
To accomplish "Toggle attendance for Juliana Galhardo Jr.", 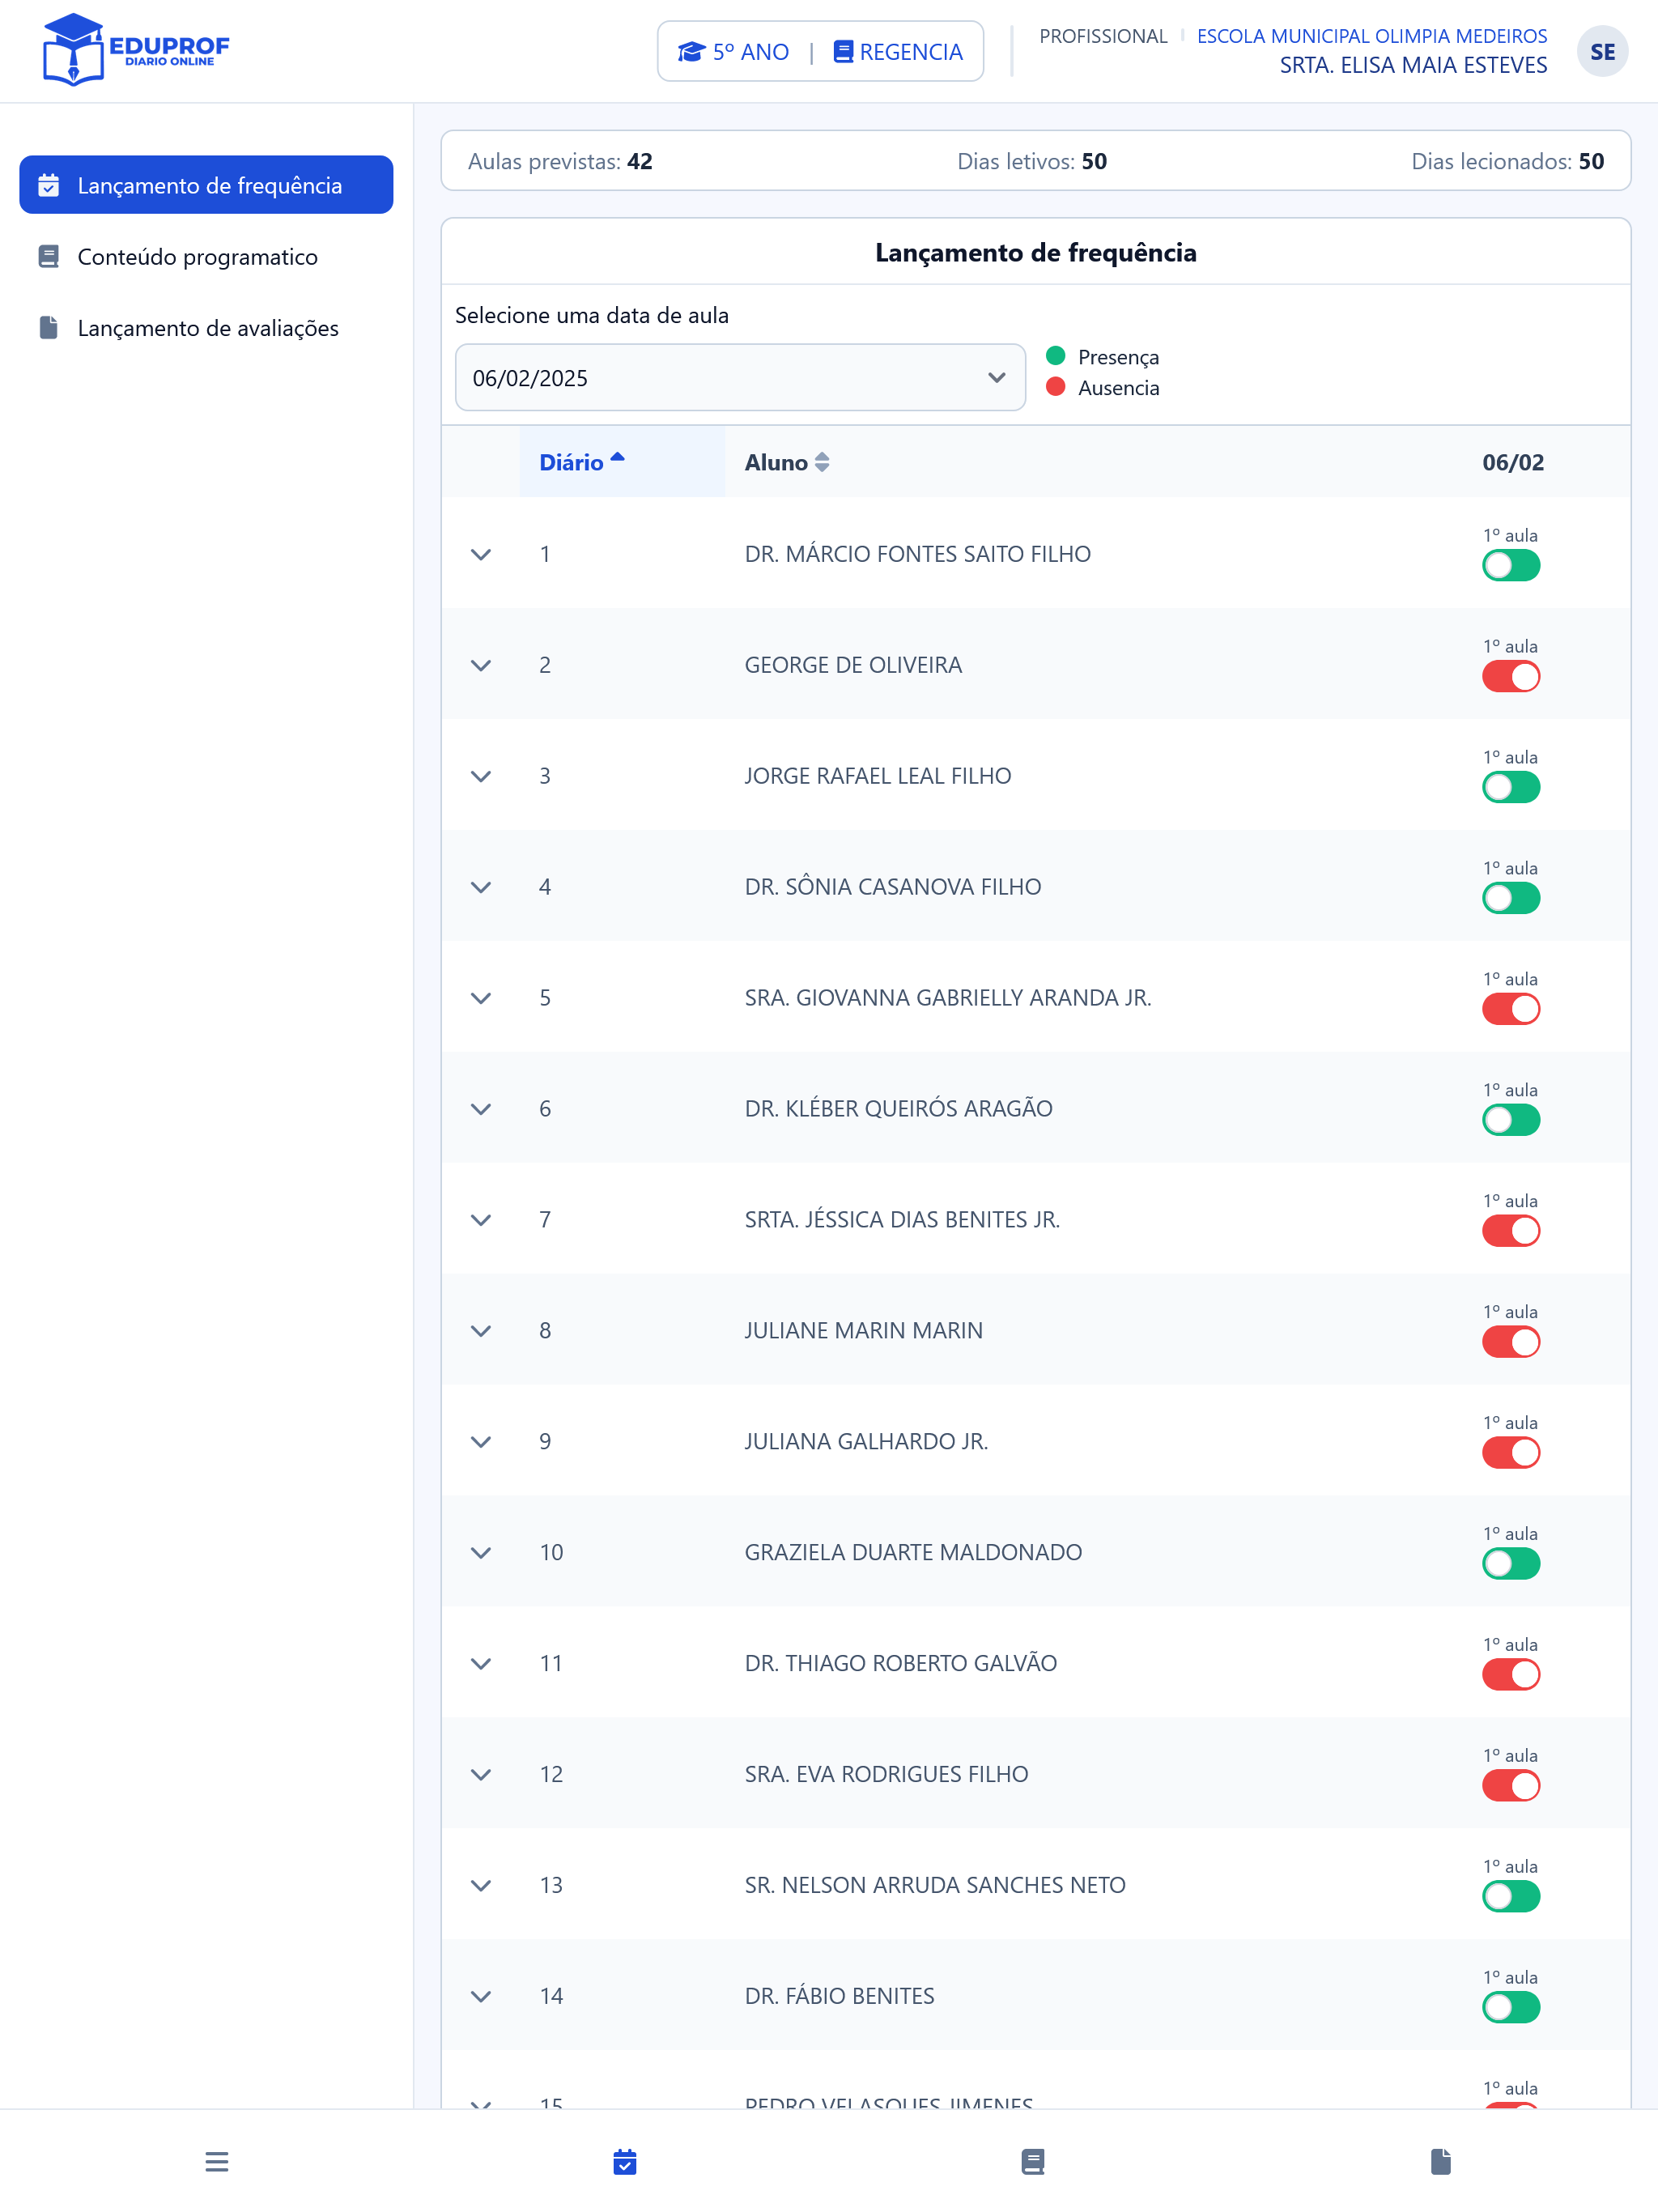I will (x=1510, y=1453).
